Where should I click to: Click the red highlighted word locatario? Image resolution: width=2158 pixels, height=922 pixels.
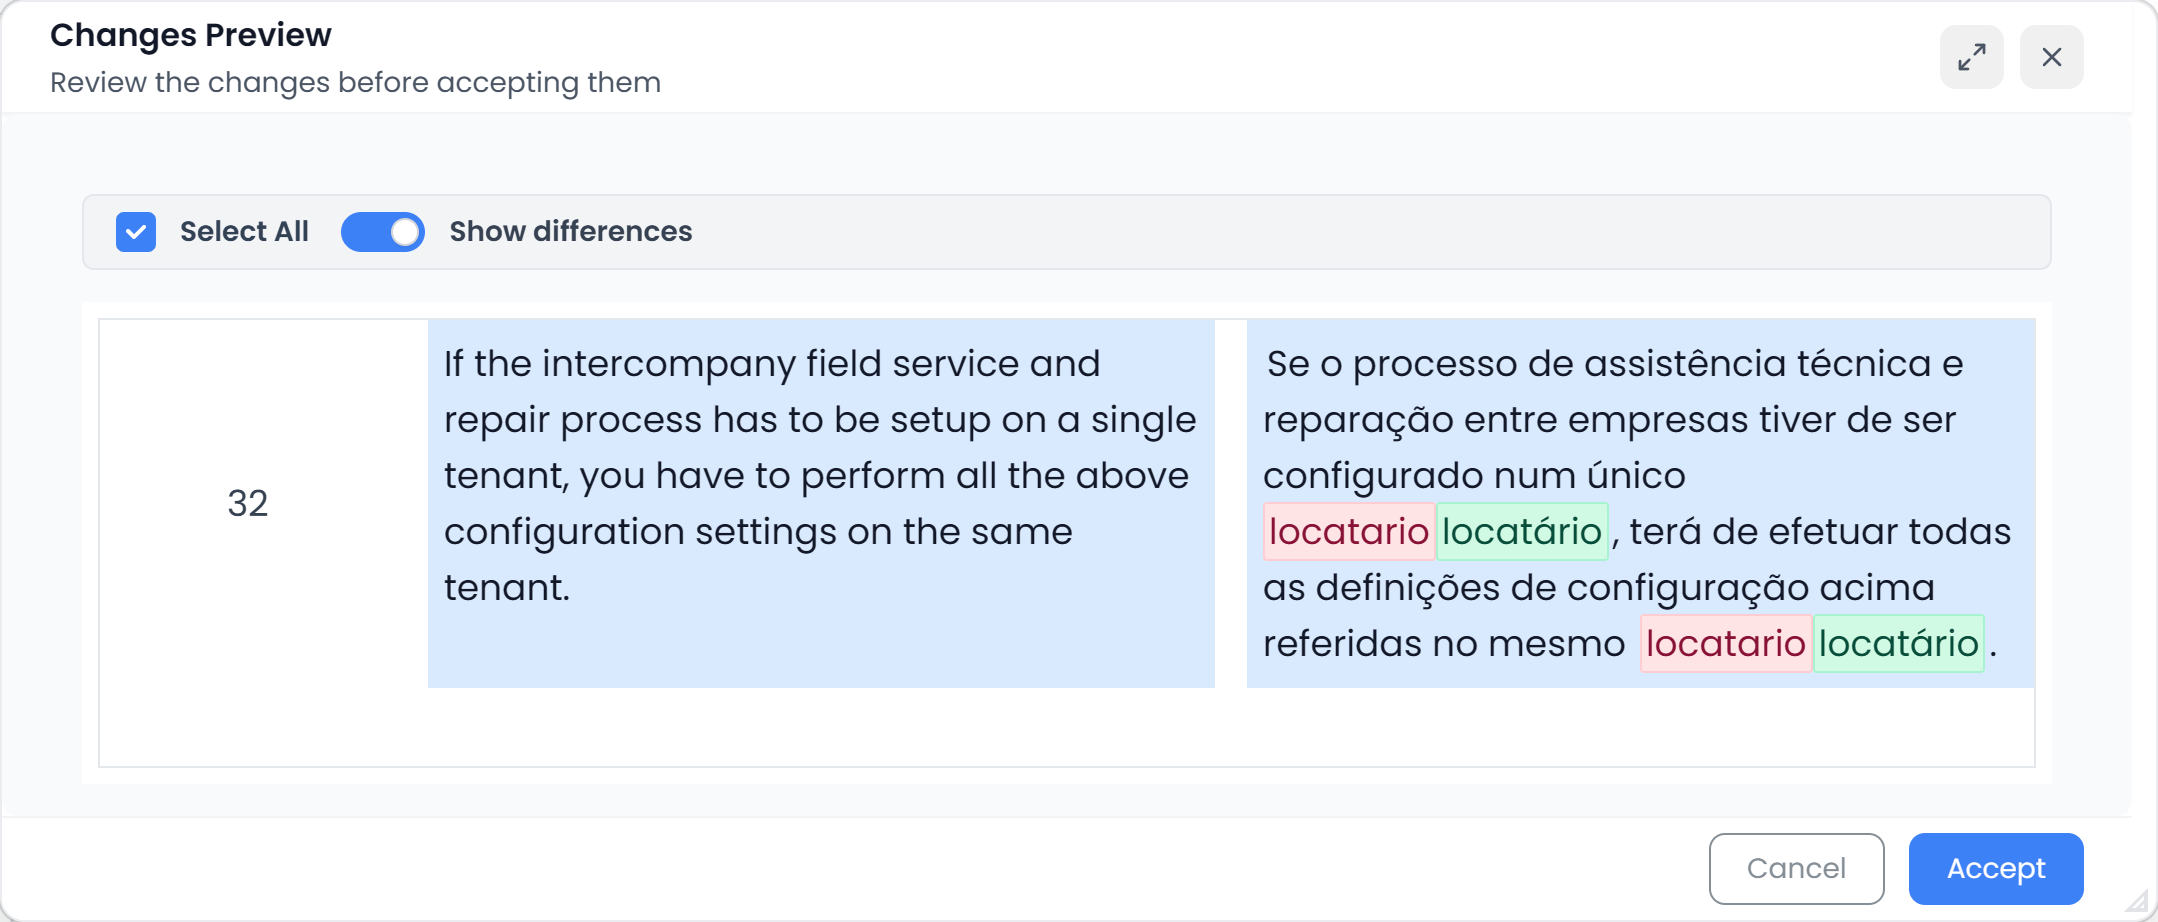1349,531
